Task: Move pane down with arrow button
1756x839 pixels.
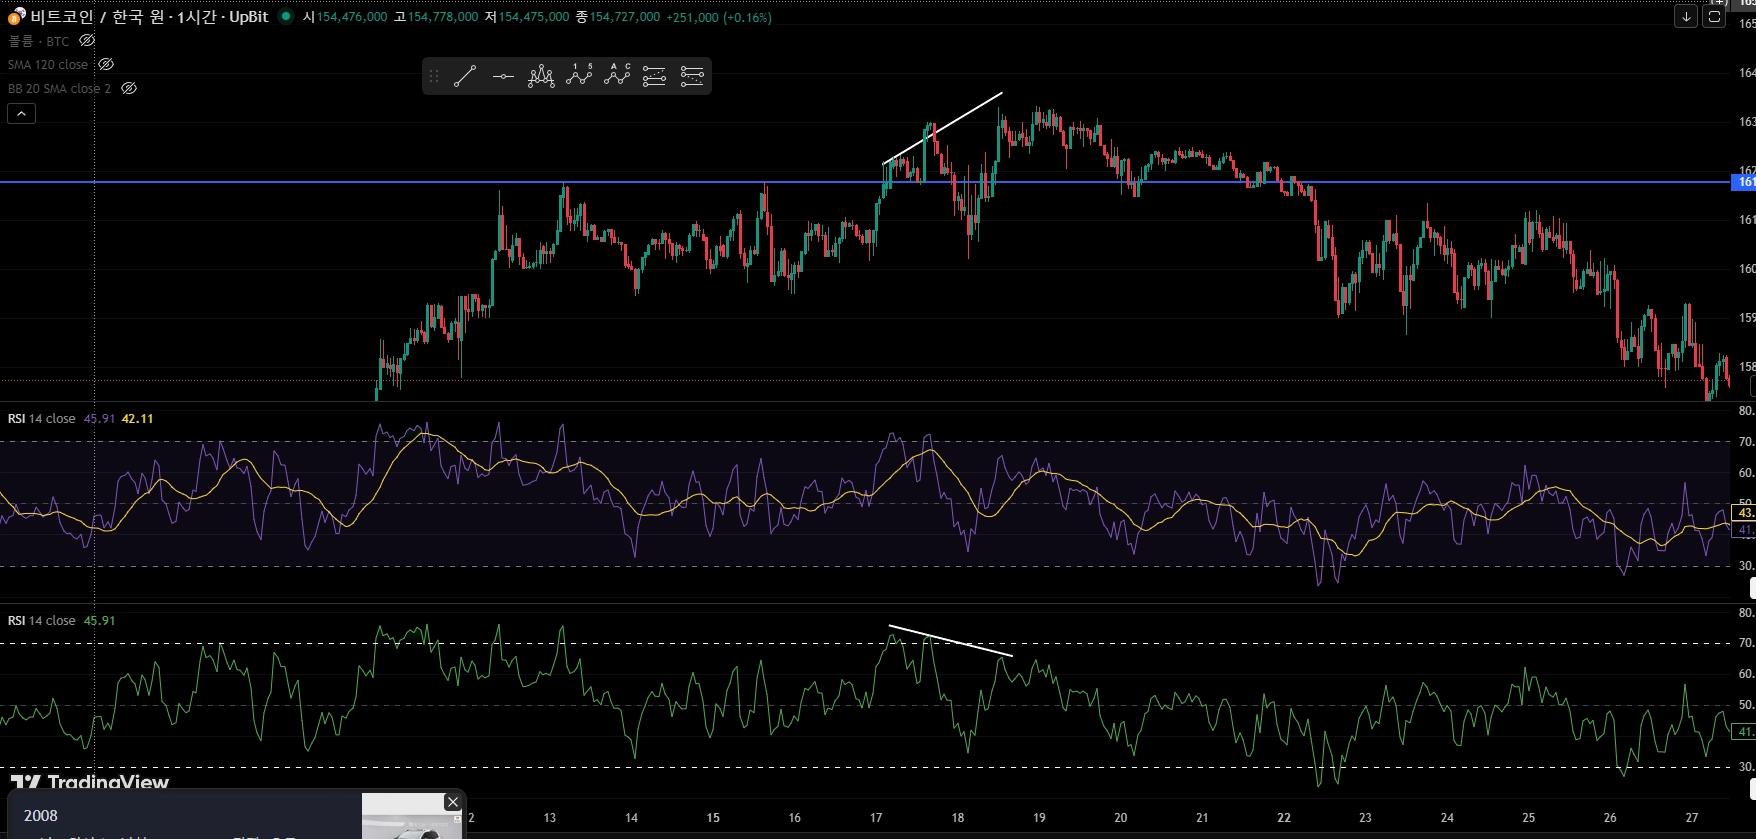Action: coord(1686,17)
